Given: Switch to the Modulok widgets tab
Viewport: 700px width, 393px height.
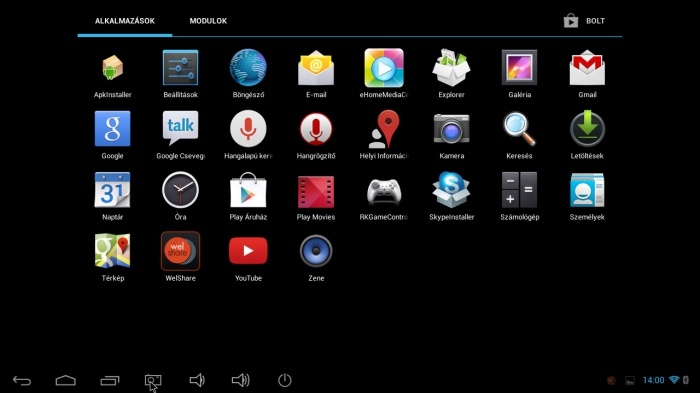Looking at the screenshot, I should (x=208, y=21).
